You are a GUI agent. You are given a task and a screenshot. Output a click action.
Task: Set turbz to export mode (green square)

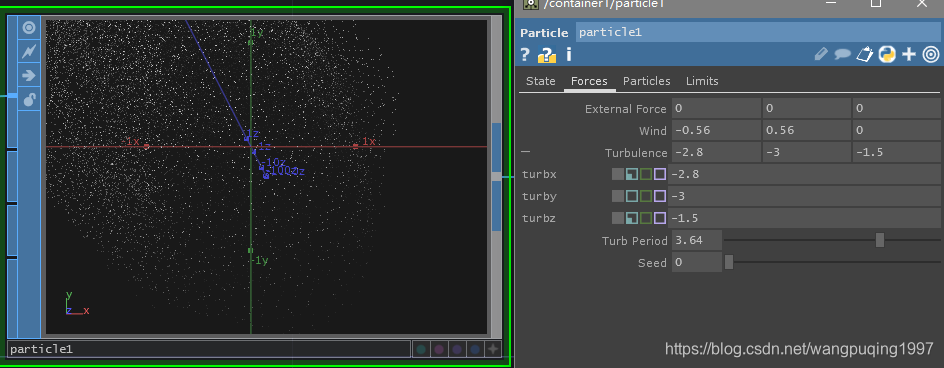click(645, 218)
